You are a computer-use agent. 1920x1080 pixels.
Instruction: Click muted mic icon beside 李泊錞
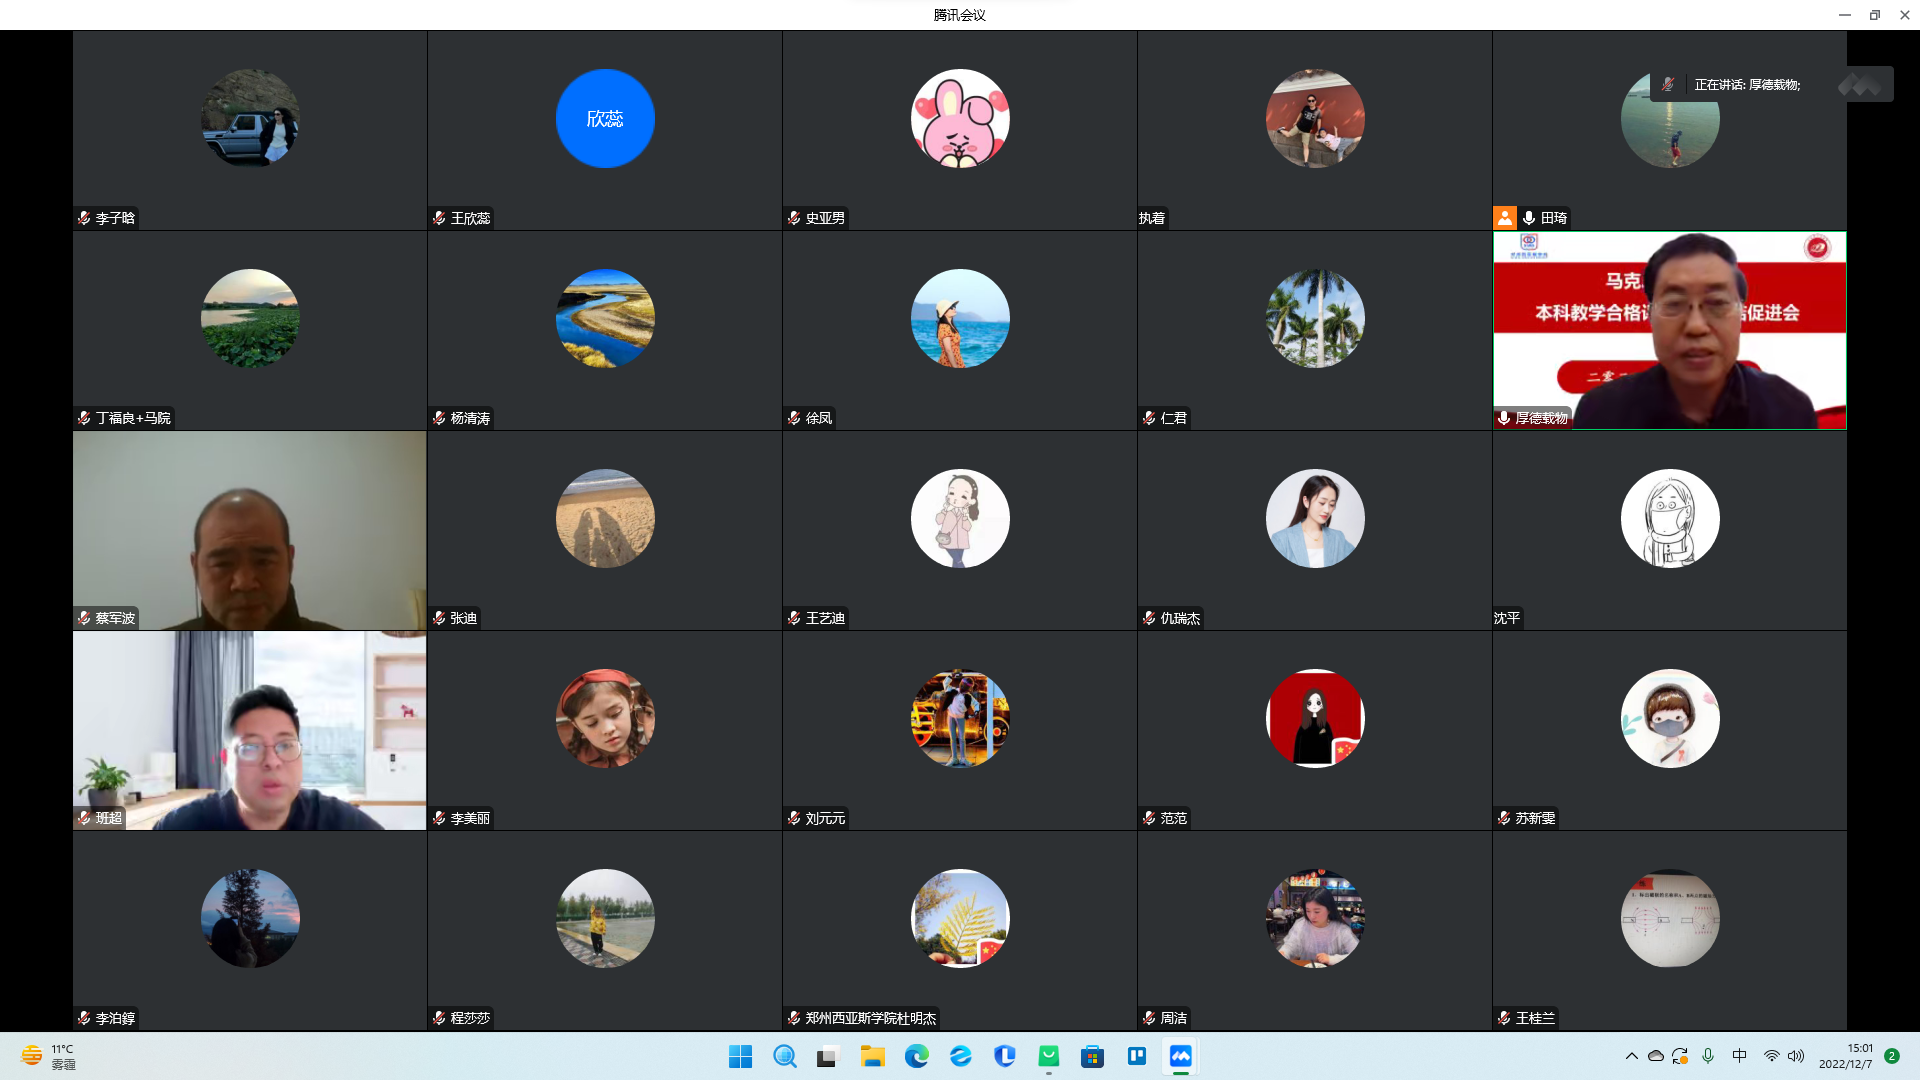click(x=84, y=1018)
